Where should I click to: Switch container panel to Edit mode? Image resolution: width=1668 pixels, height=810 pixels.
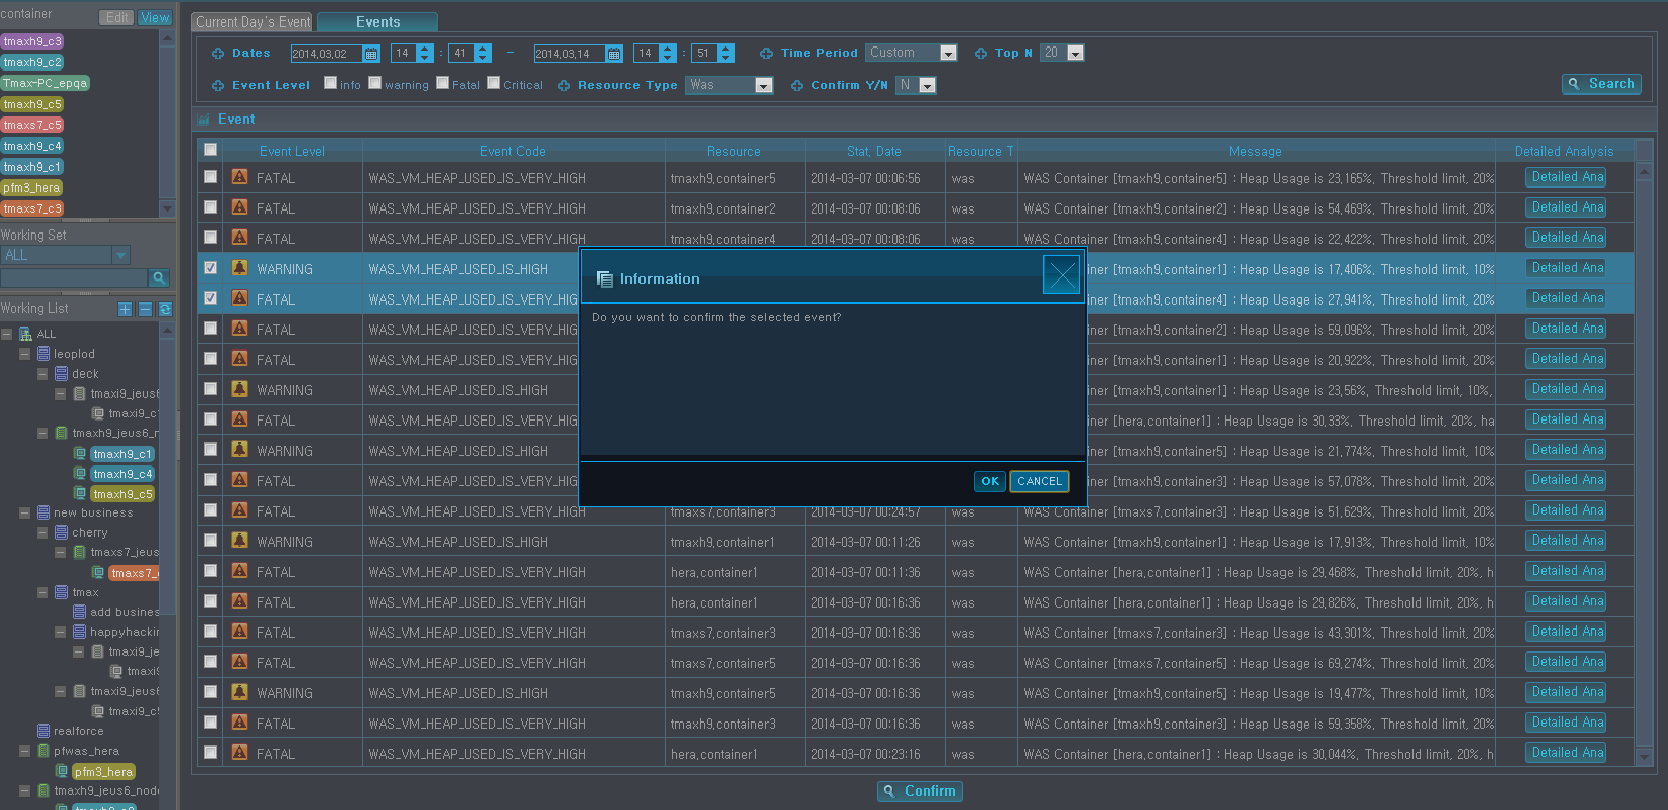click(x=117, y=18)
